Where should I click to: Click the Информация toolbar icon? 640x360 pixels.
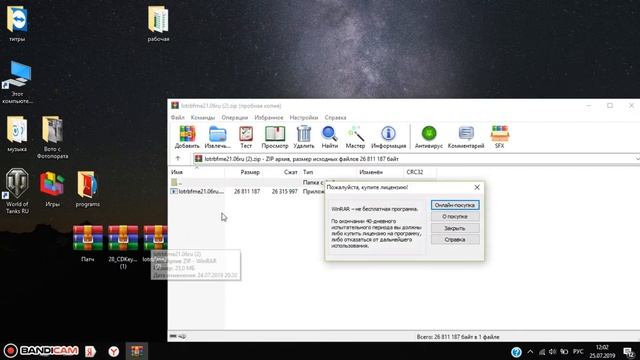point(388,137)
